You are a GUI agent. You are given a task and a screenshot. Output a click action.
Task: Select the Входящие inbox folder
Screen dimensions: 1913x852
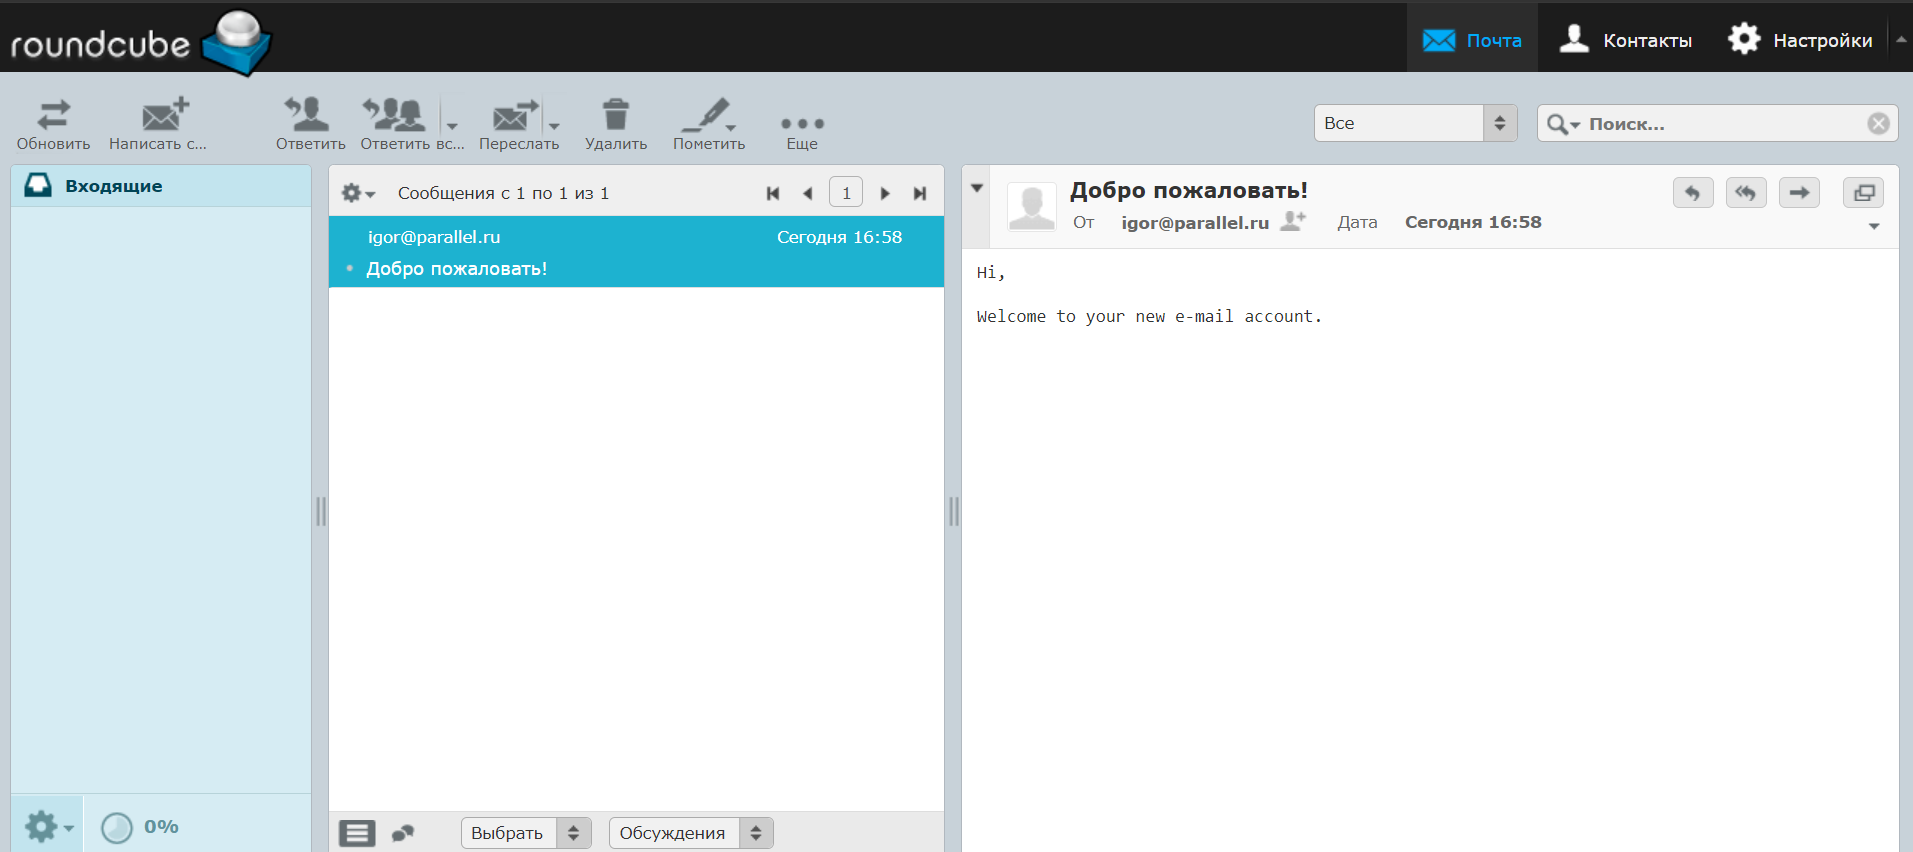coord(161,186)
